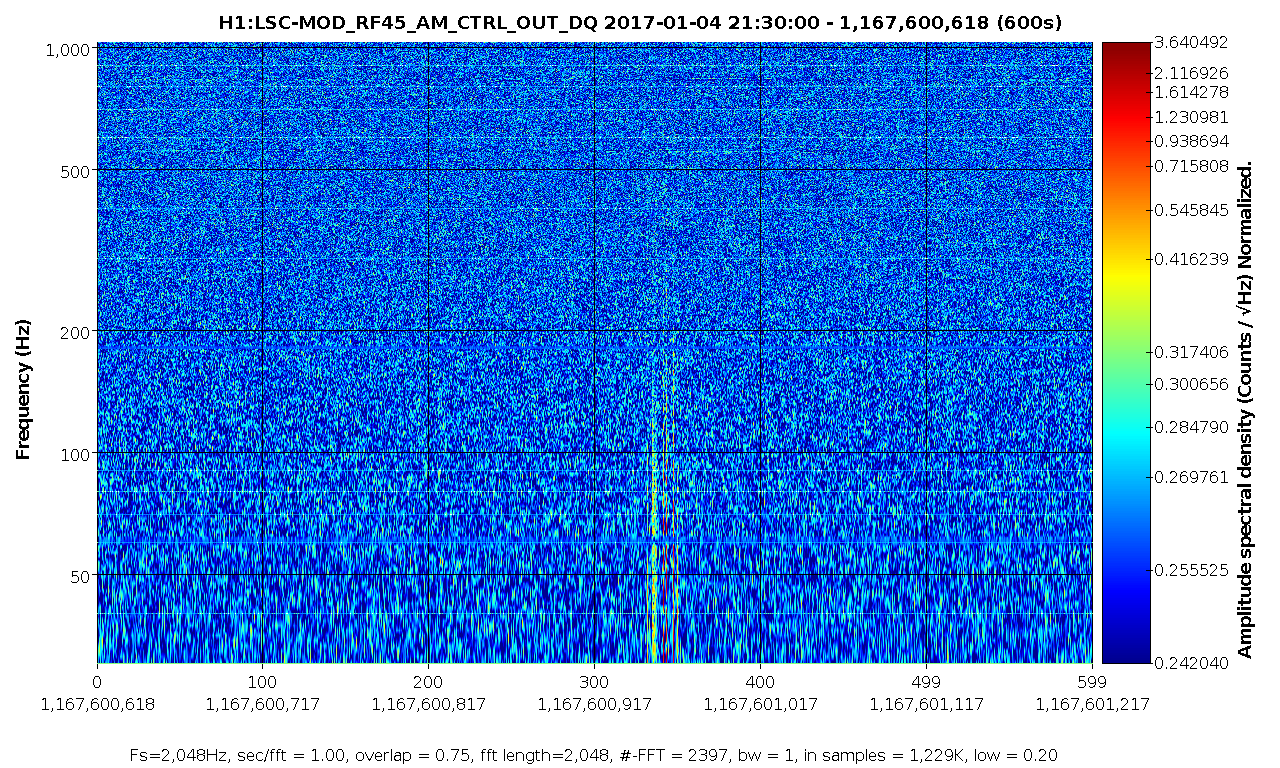Click the time axis tick label 400
Viewport: 1280px width, 768px height.
(x=760, y=682)
